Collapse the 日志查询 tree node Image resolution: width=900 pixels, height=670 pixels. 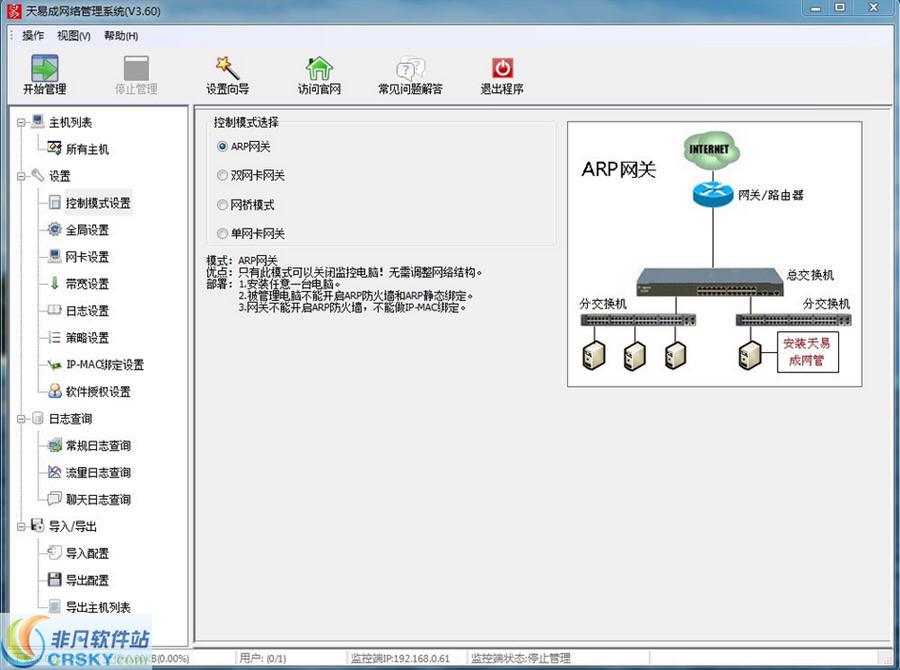pyautogui.click(x=21, y=419)
